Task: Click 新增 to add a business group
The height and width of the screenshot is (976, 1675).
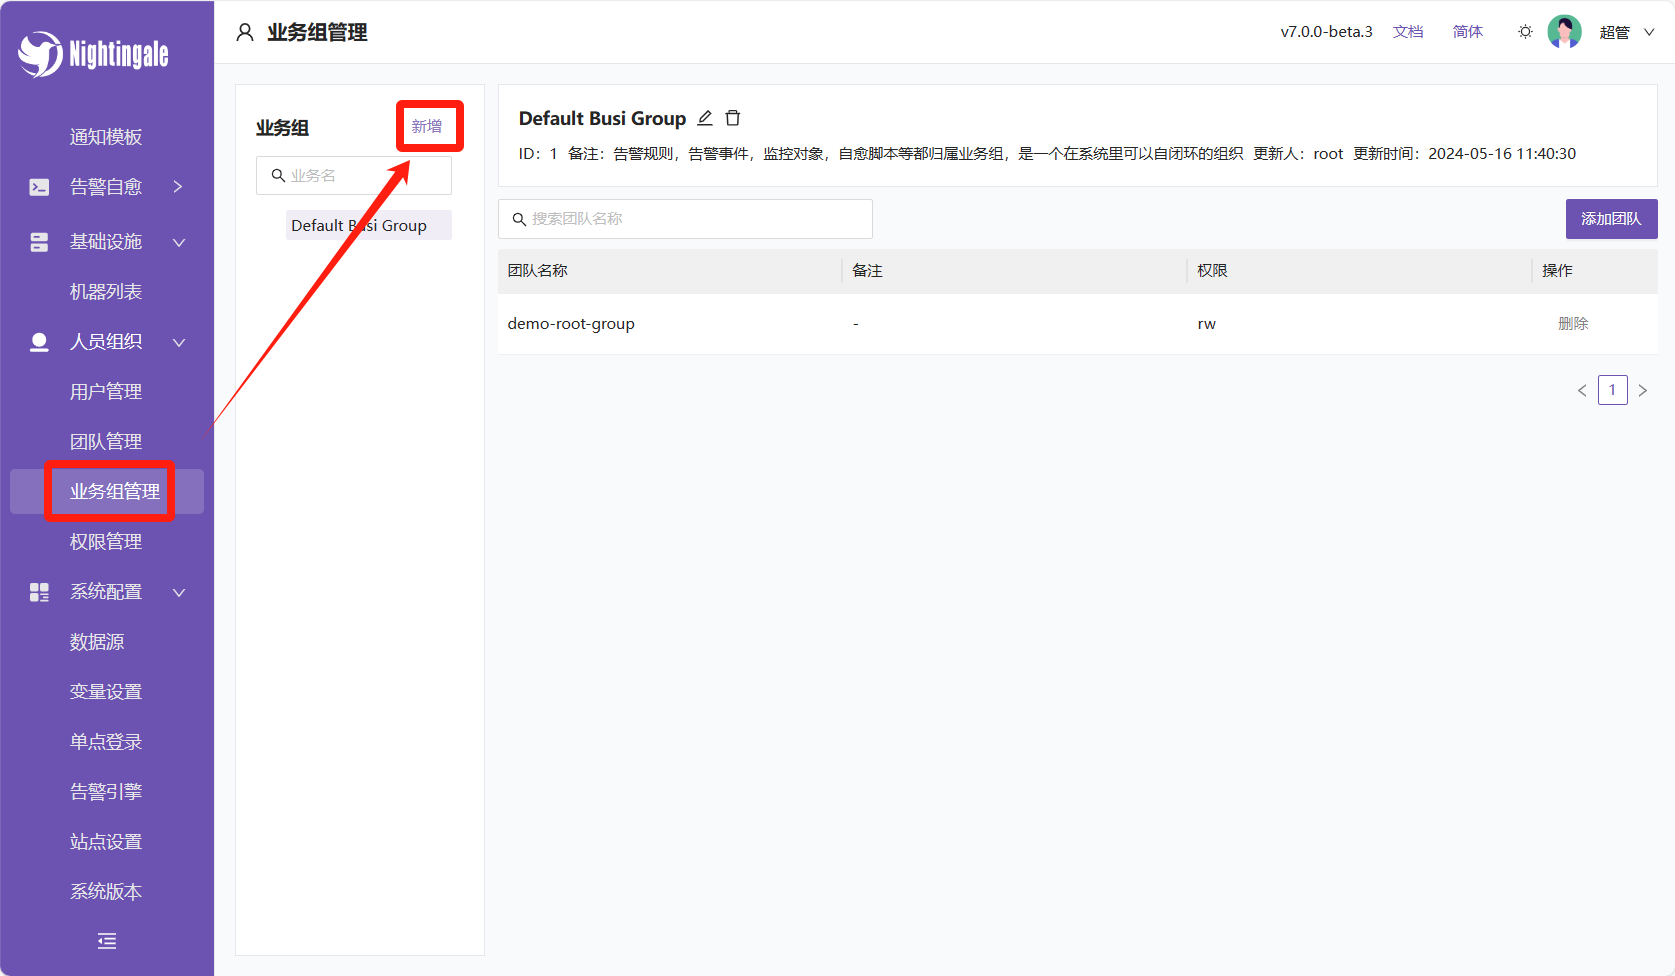Action: 427,126
